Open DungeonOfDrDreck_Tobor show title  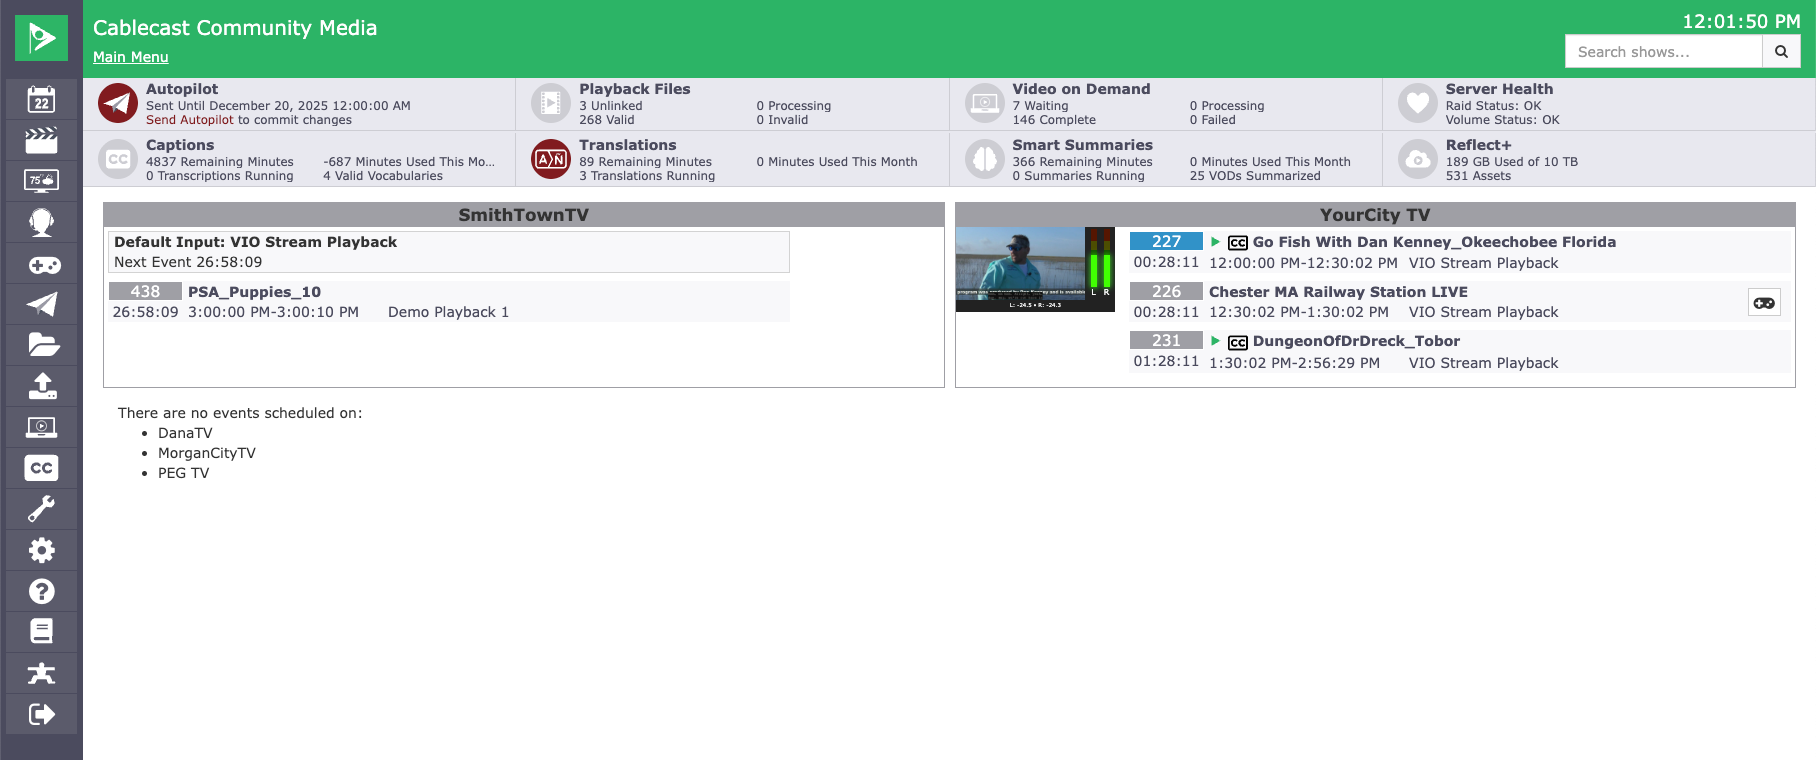pyautogui.click(x=1356, y=341)
